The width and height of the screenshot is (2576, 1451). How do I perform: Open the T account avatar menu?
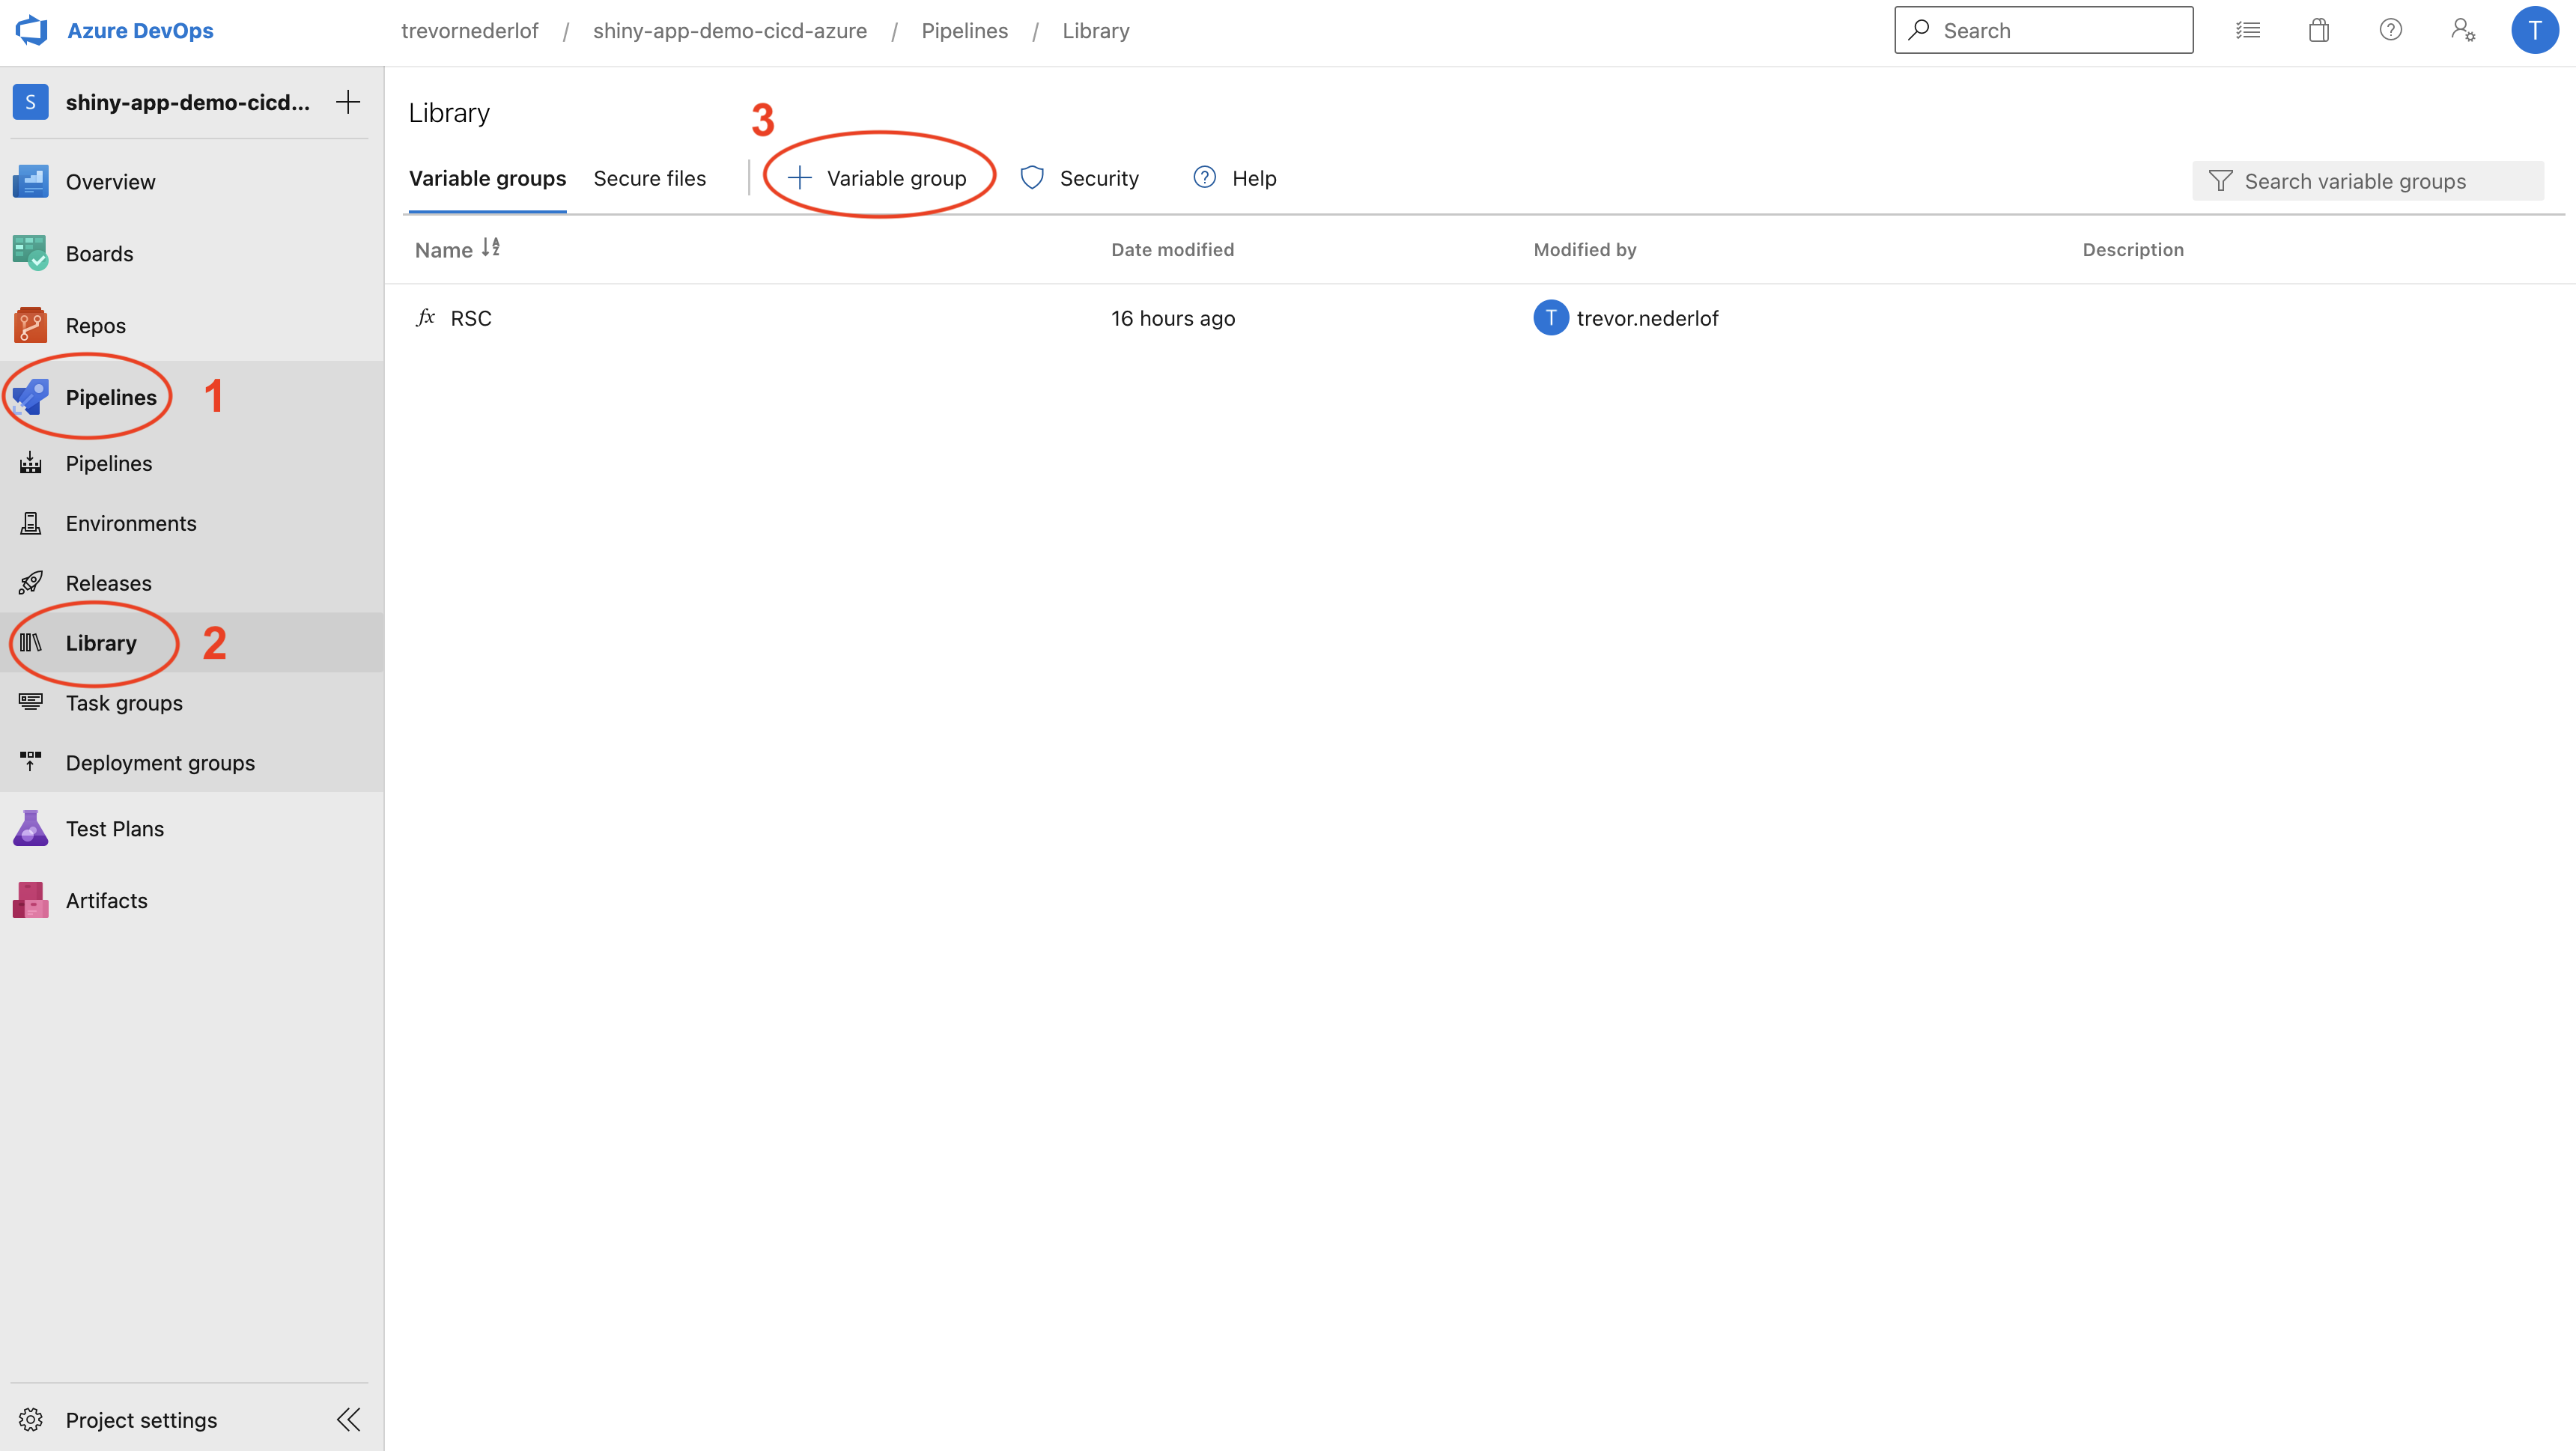point(2534,30)
